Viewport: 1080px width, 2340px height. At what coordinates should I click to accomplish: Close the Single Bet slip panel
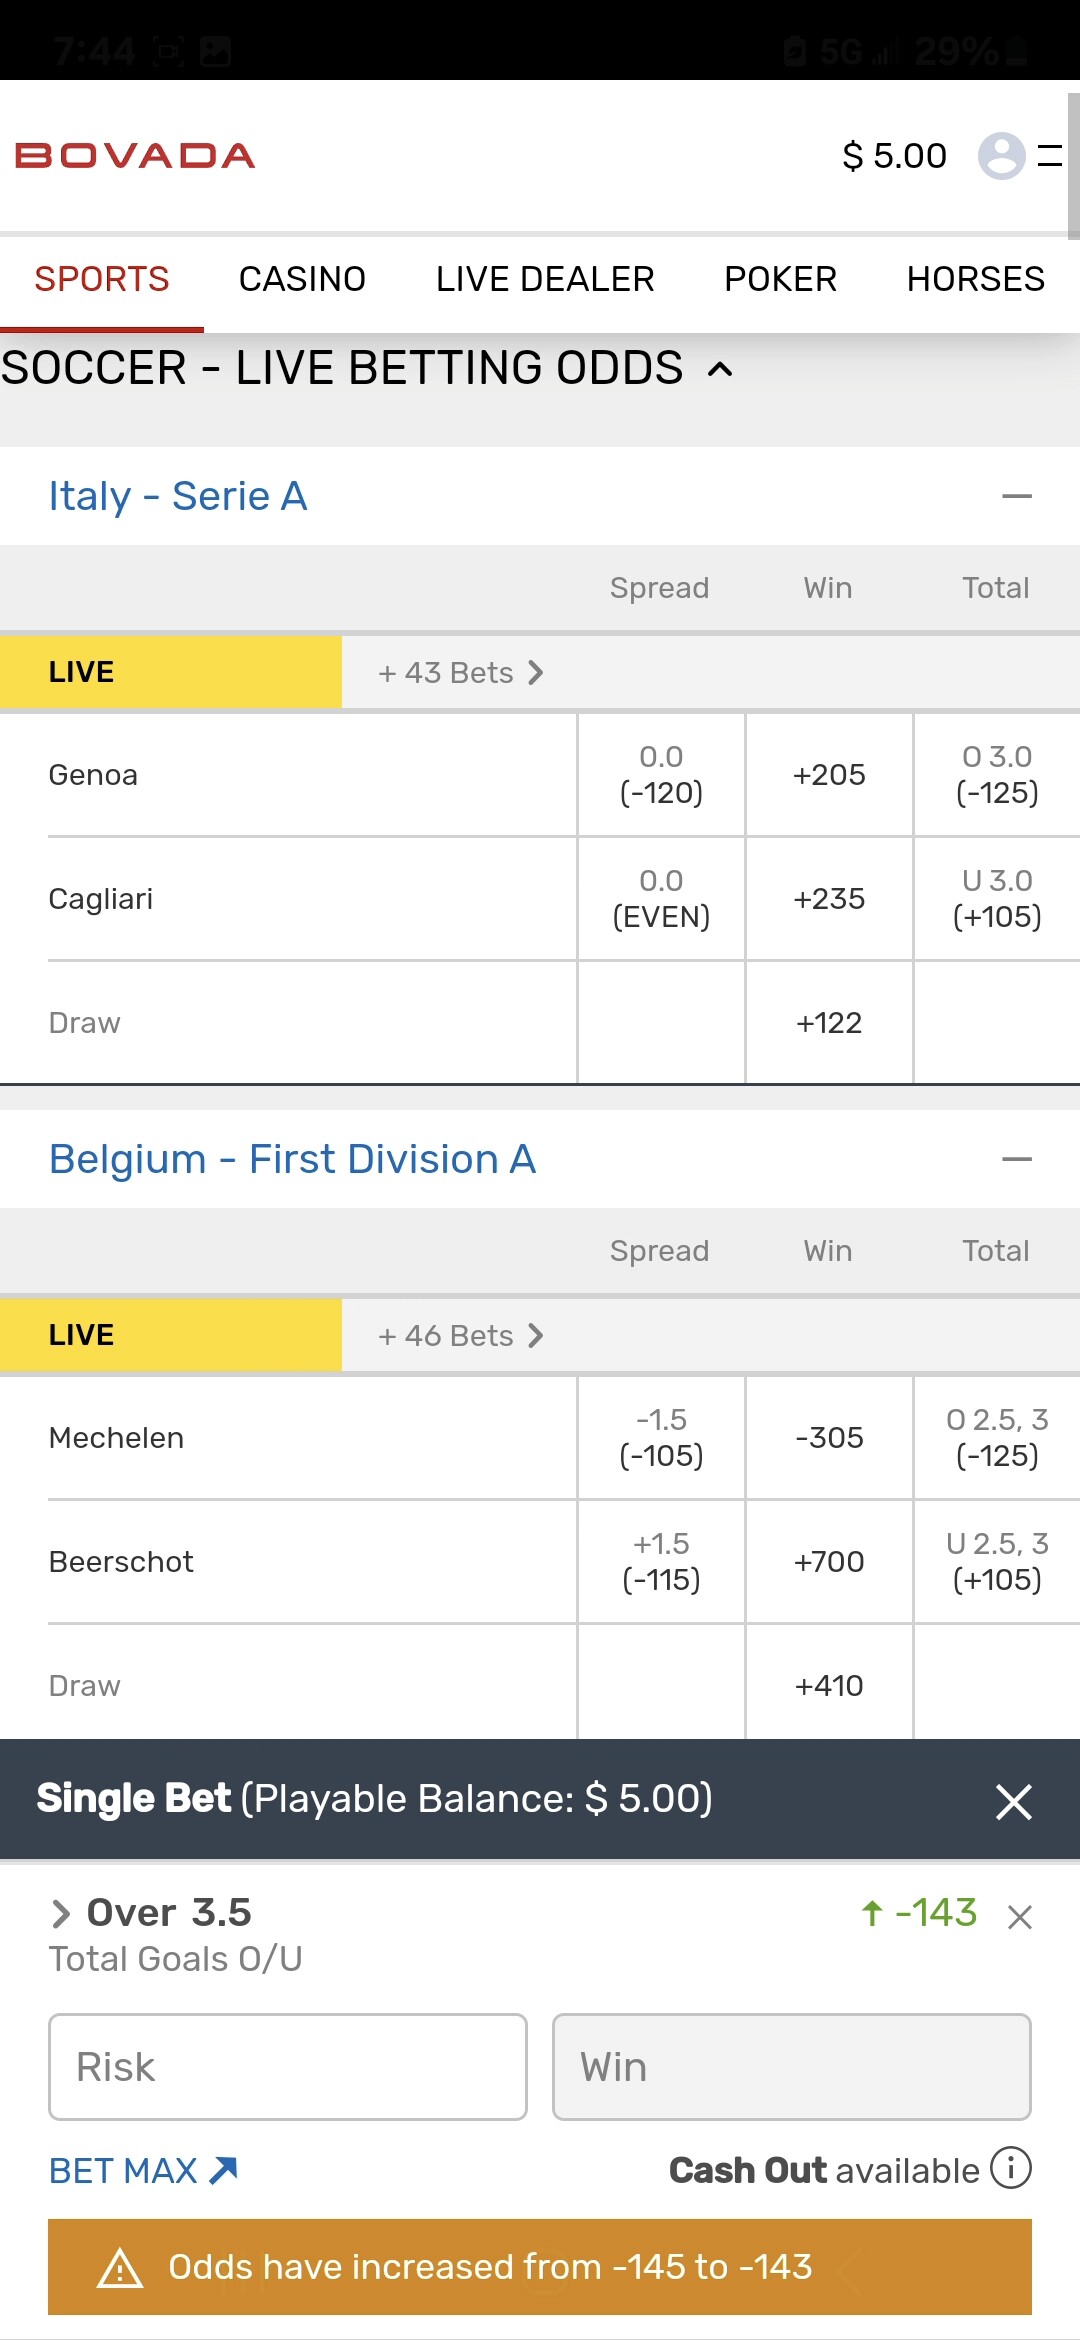(1013, 1802)
